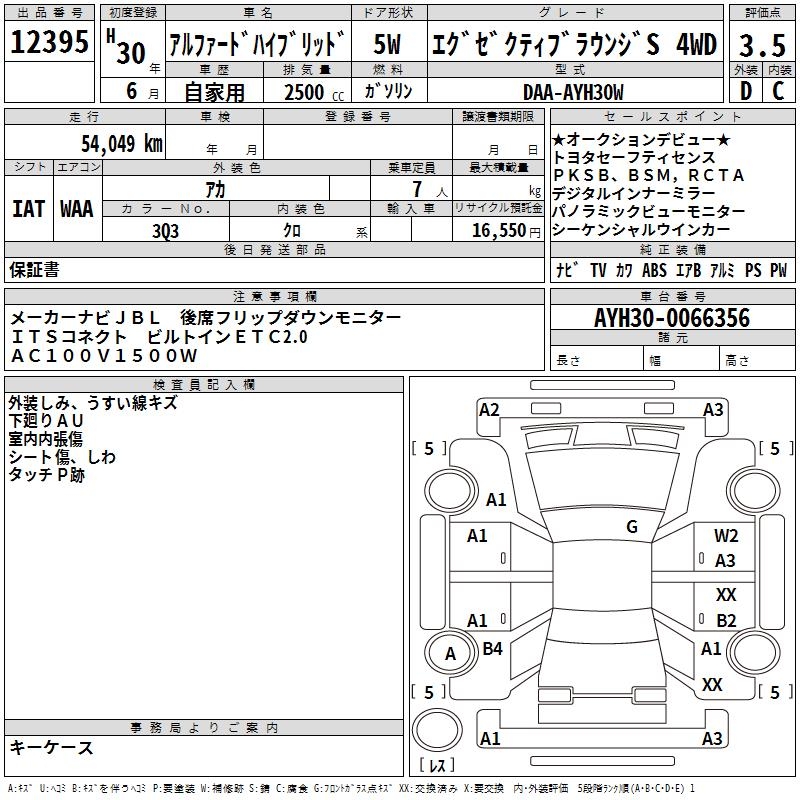Click the メーカーナビJBL note line
Viewport: 800px width, 800px height.
click(206, 318)
